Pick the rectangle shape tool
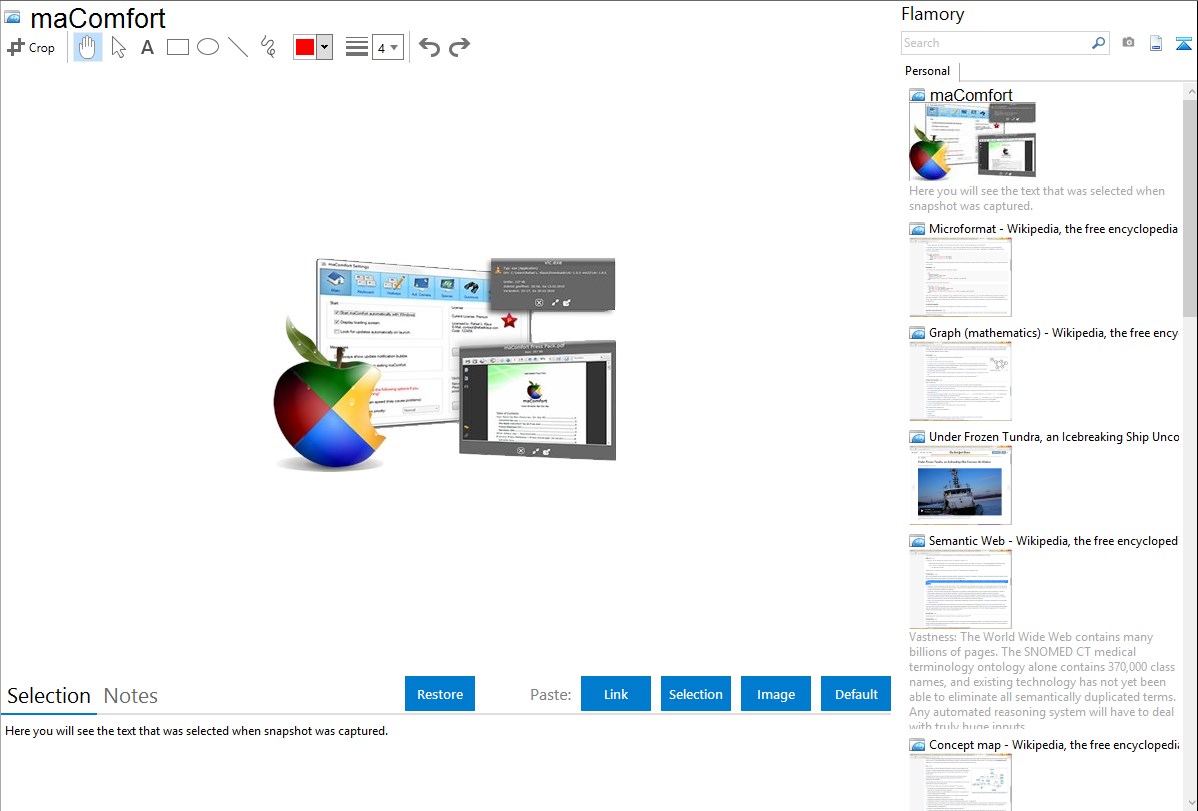The height and width of the screenshot is (811, 1198). (177, 47)
